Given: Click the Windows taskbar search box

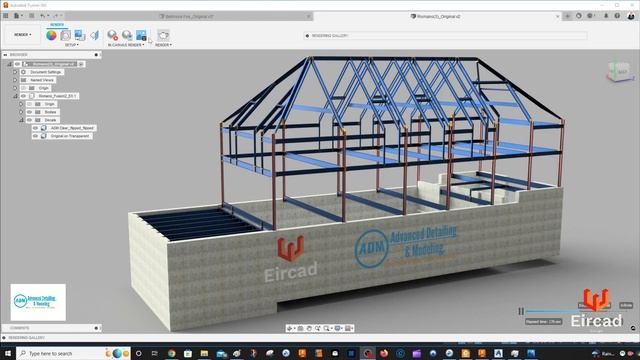Looking at the screenshot, I should [x=73, y=353].
